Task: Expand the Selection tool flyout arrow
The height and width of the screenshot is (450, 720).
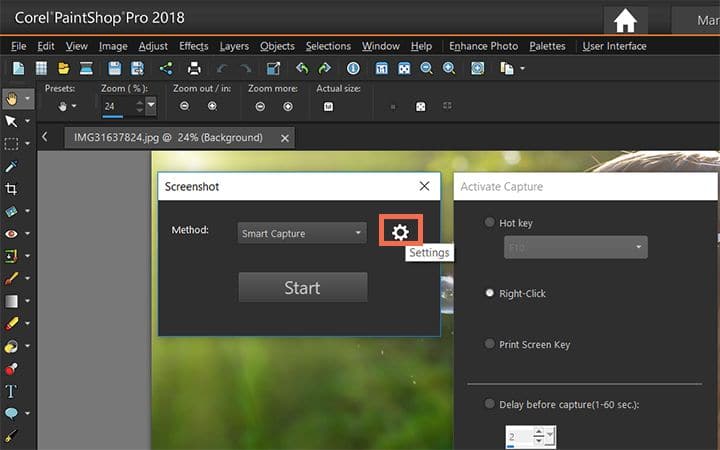Action: click(x=28, y=144)
